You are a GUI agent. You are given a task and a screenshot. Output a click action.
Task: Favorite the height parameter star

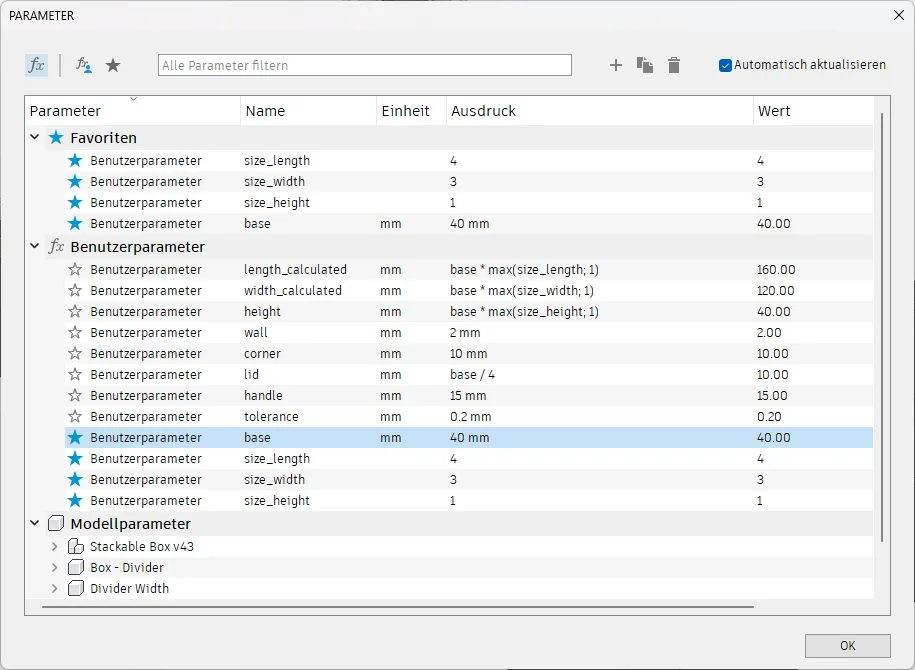tap(75, 312)
